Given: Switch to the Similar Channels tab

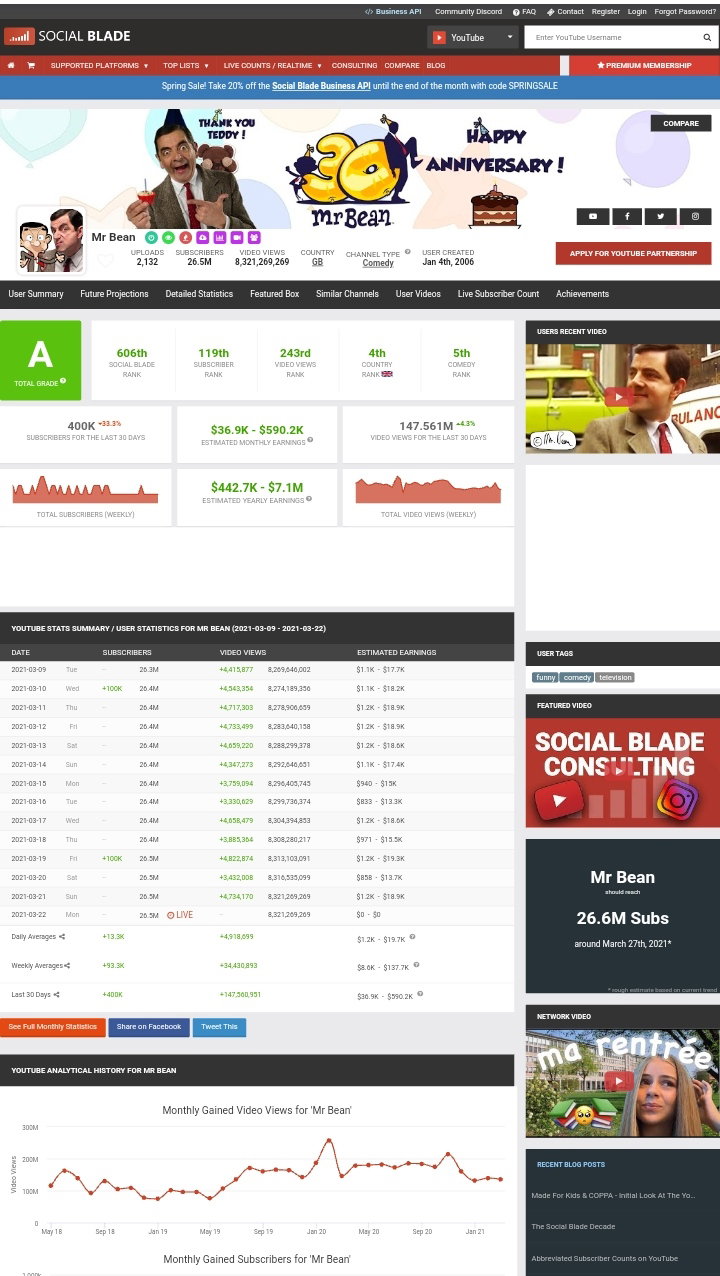Looking at the screenshot, I should (347, 294).
